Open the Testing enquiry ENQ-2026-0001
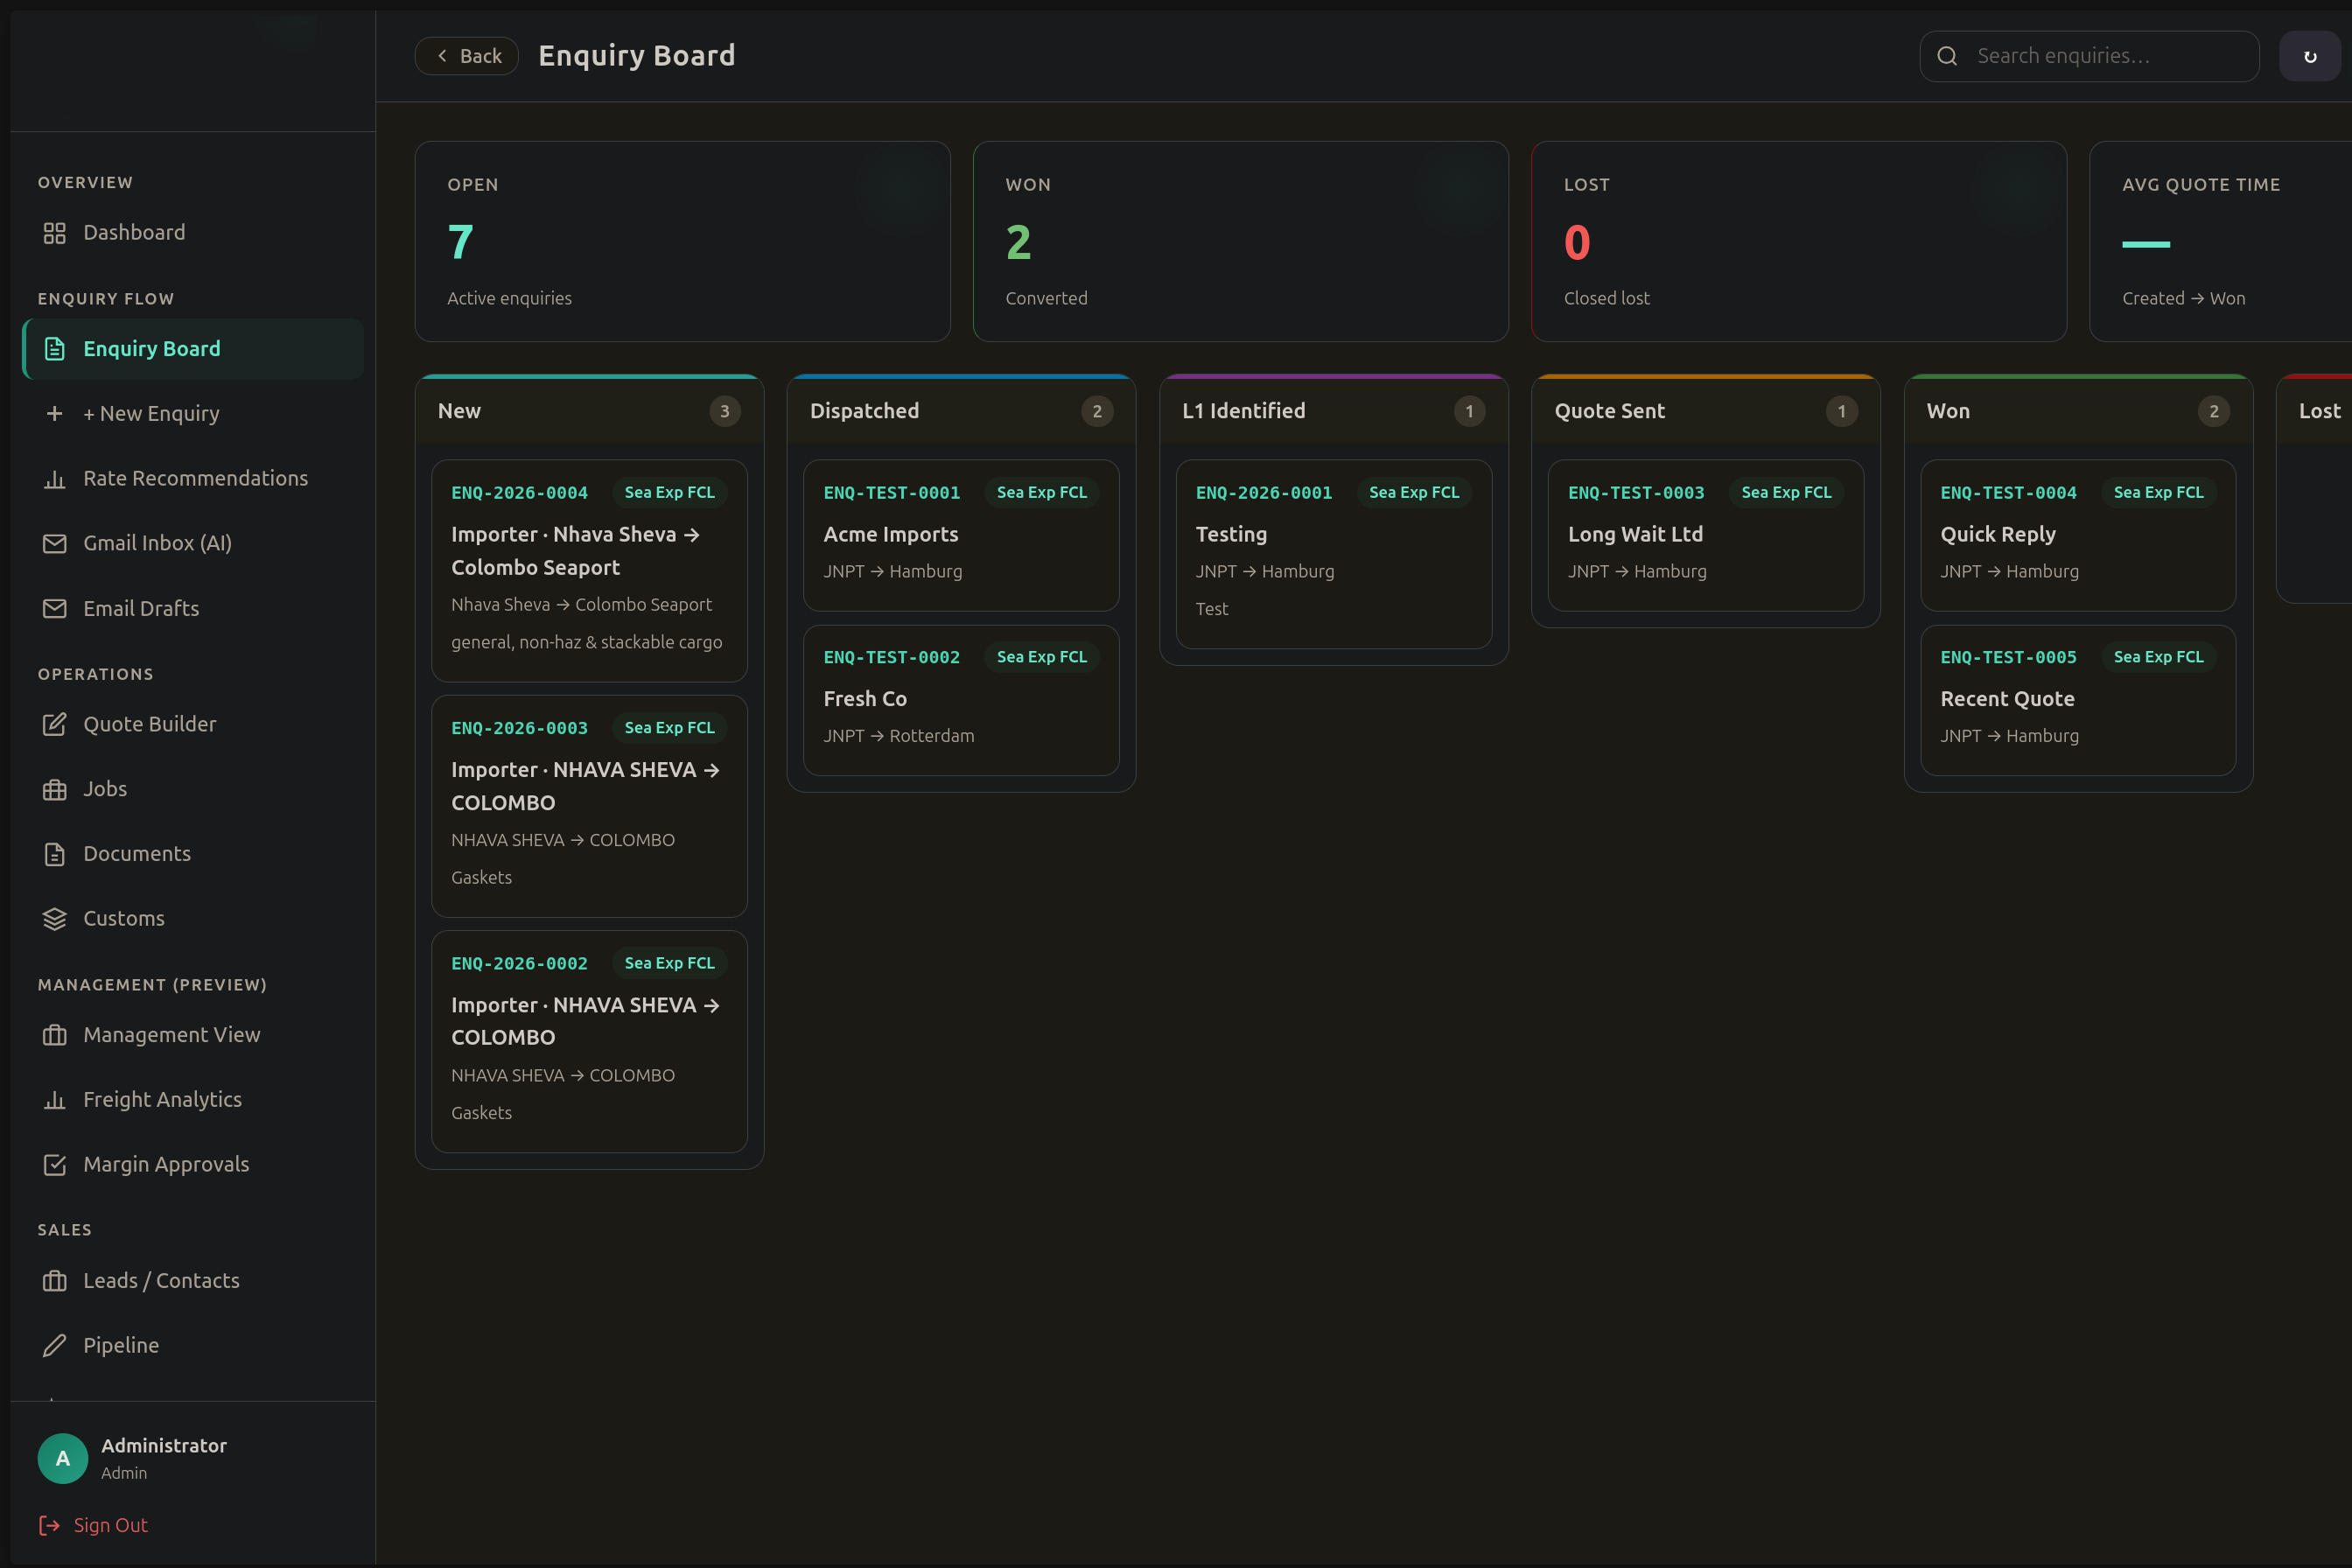 [x=1334, y=554]
